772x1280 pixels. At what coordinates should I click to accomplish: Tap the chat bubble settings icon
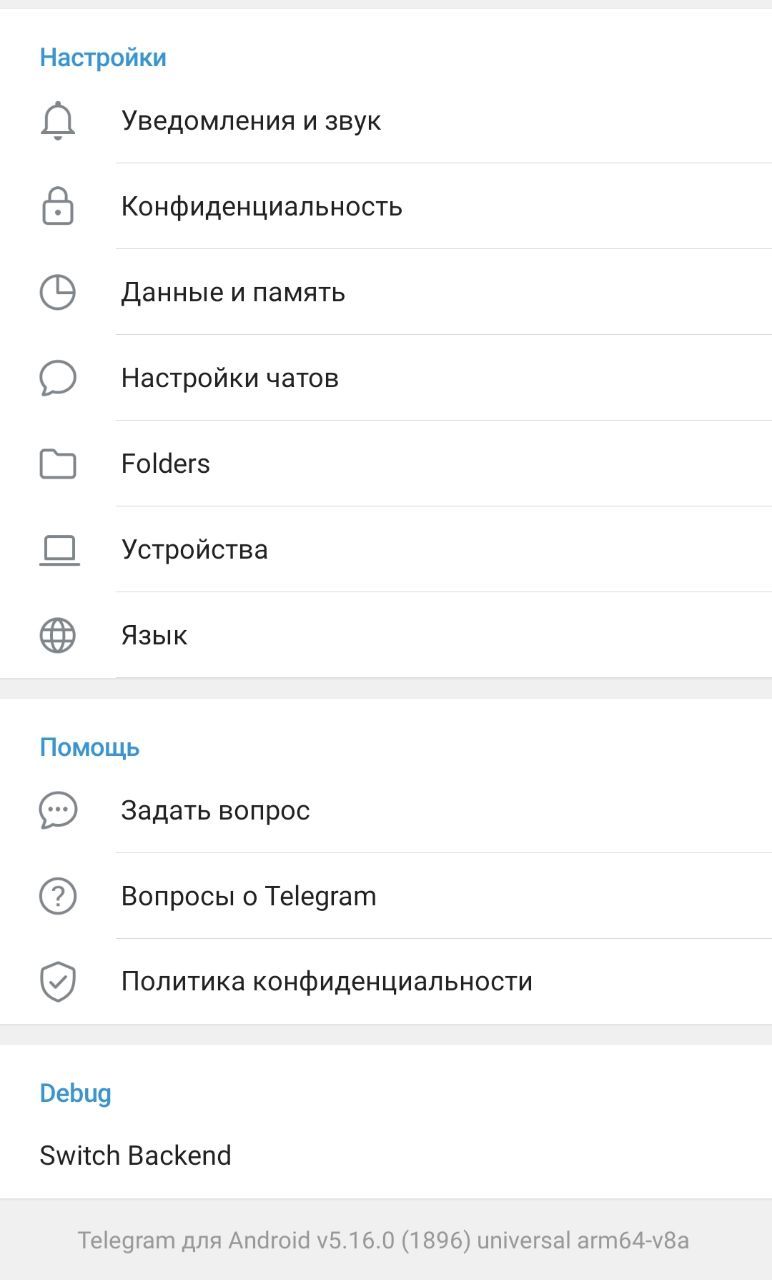click(x=58, y=379)
